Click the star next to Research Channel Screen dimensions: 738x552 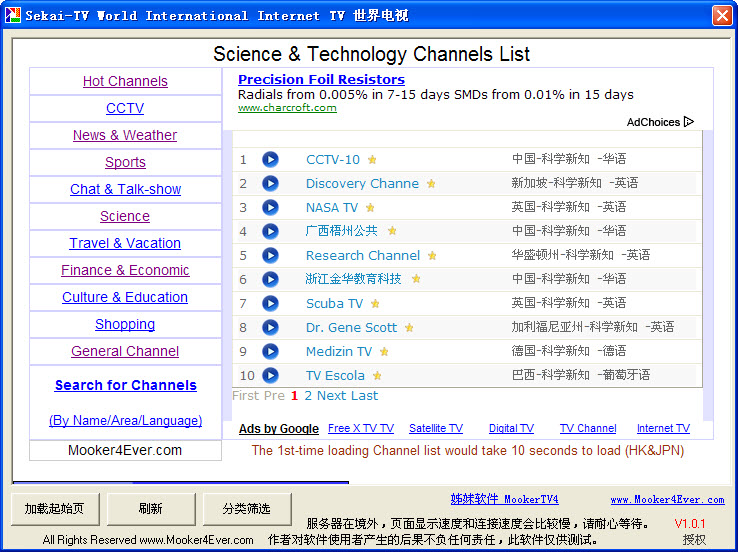click(x=432, y=256)
